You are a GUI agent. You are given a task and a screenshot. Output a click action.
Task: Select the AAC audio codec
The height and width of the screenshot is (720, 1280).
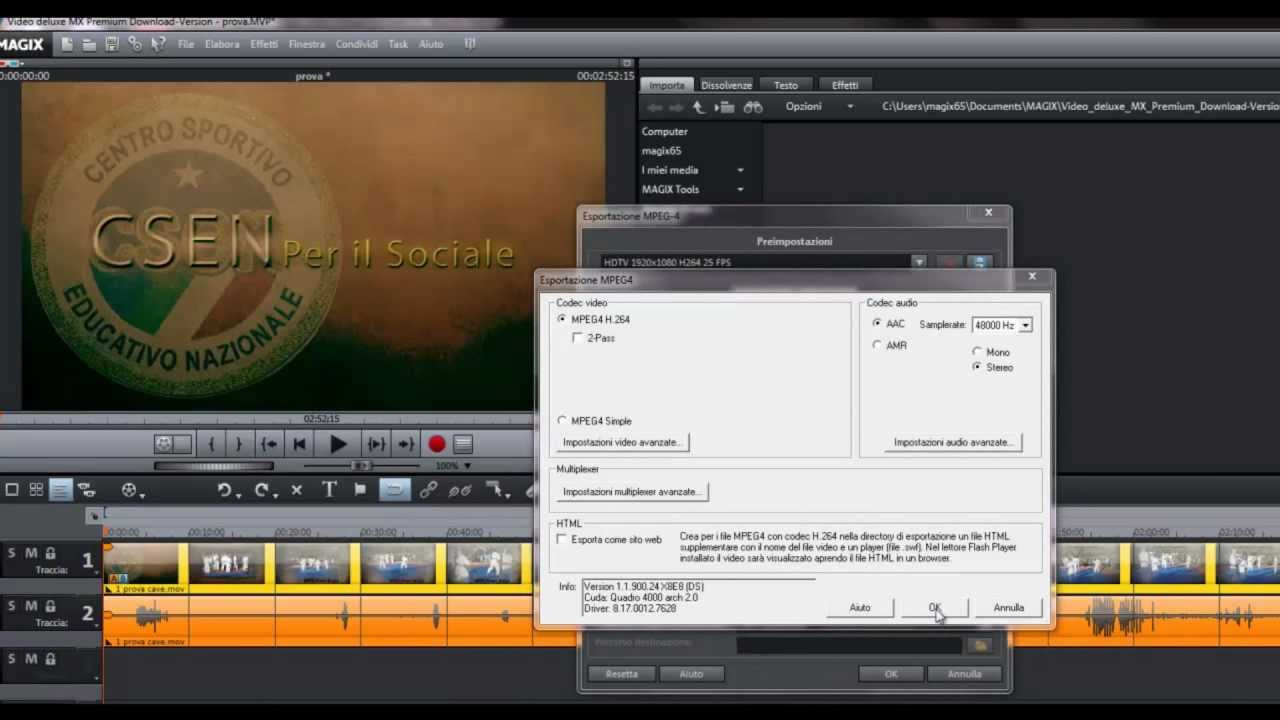click(x=877, y=324)
